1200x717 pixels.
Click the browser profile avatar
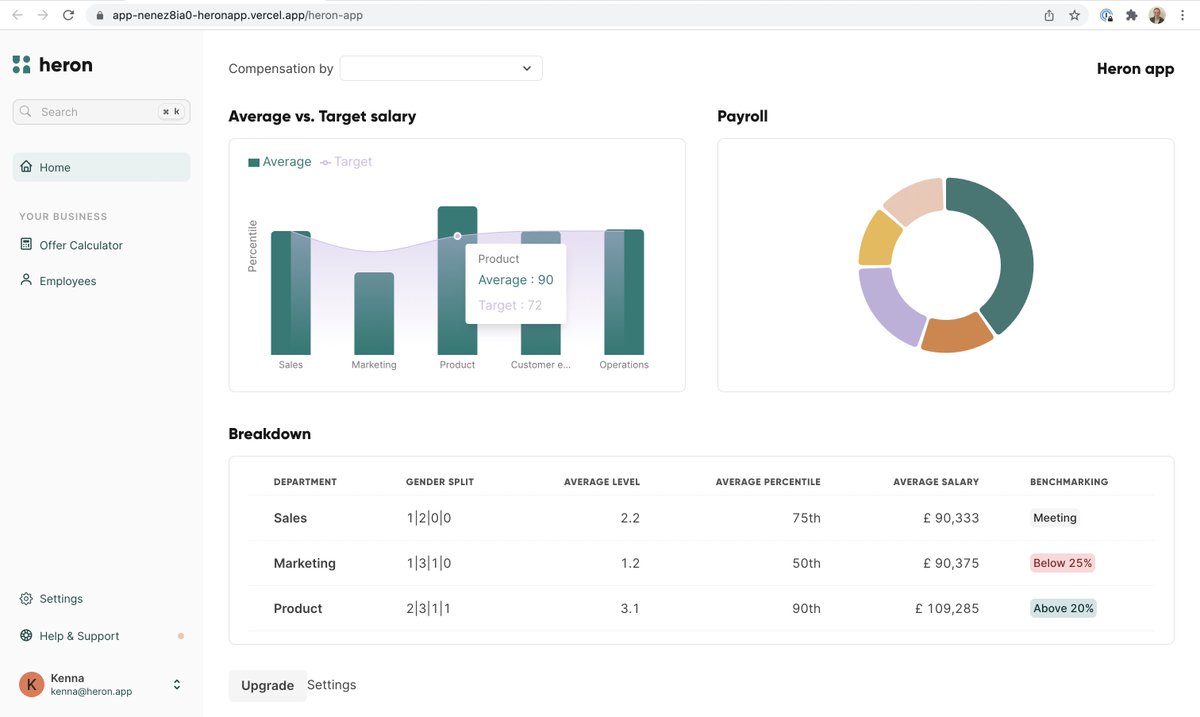[x=1157, y=15]
